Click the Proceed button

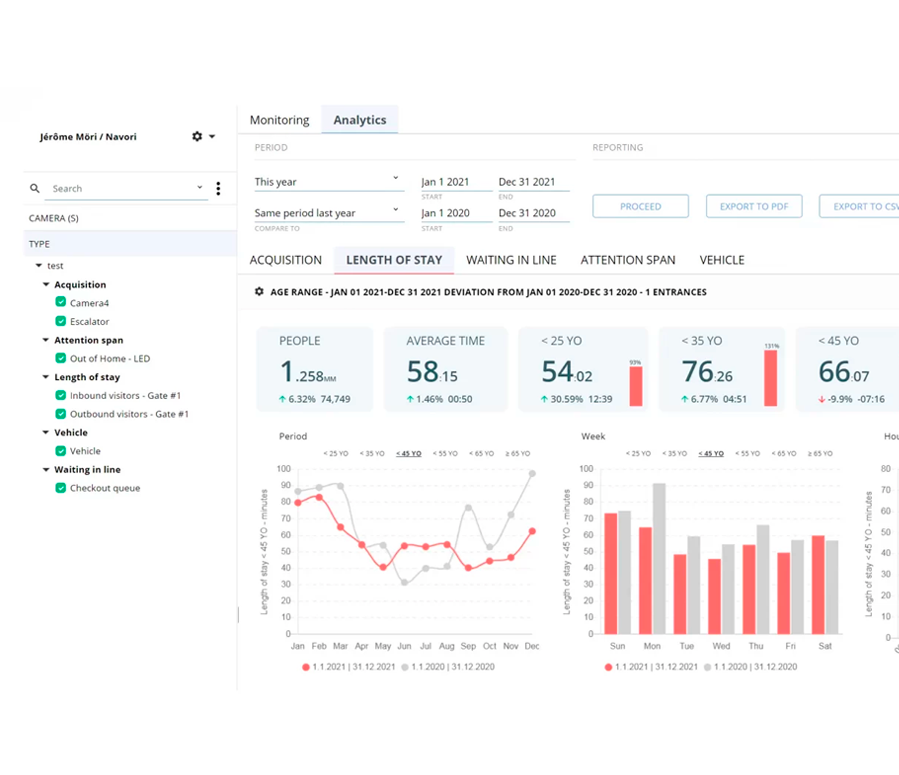coord(640,206)
